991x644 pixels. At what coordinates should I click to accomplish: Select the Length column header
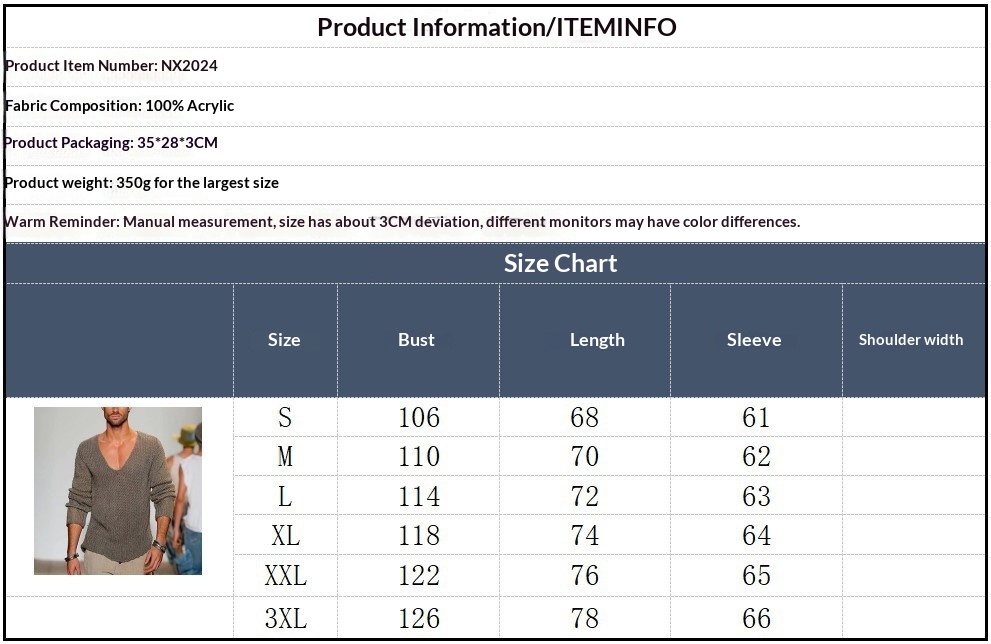[x=597, y=340]
